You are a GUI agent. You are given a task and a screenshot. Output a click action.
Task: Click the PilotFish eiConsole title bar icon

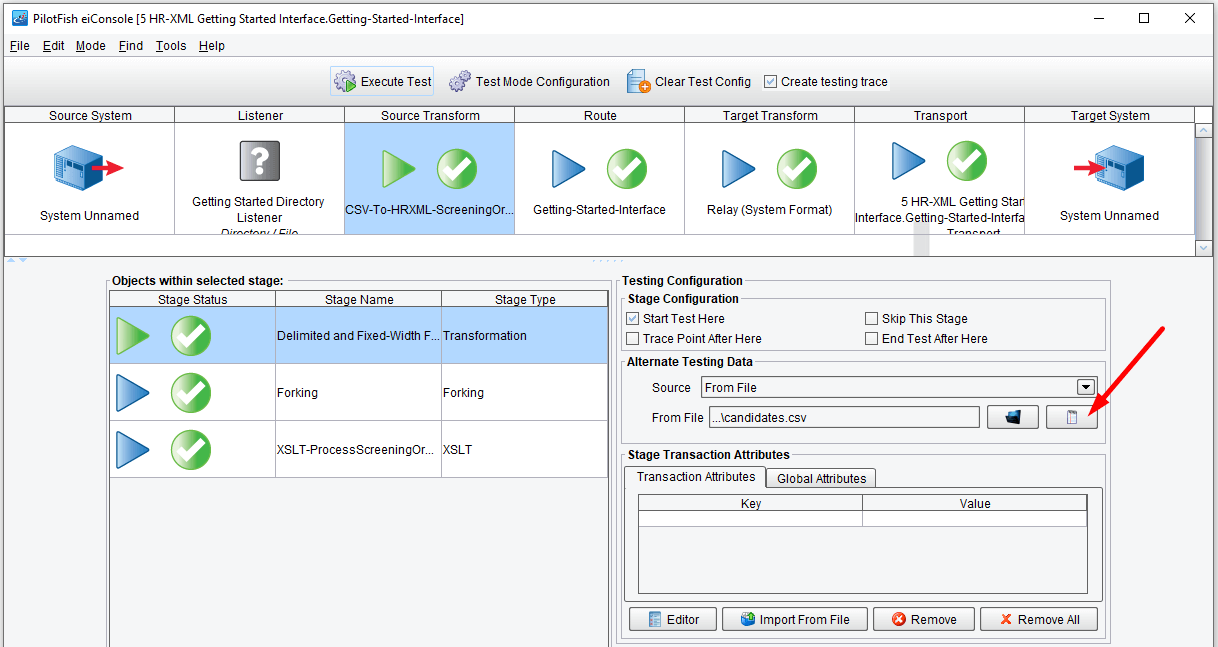19,18
